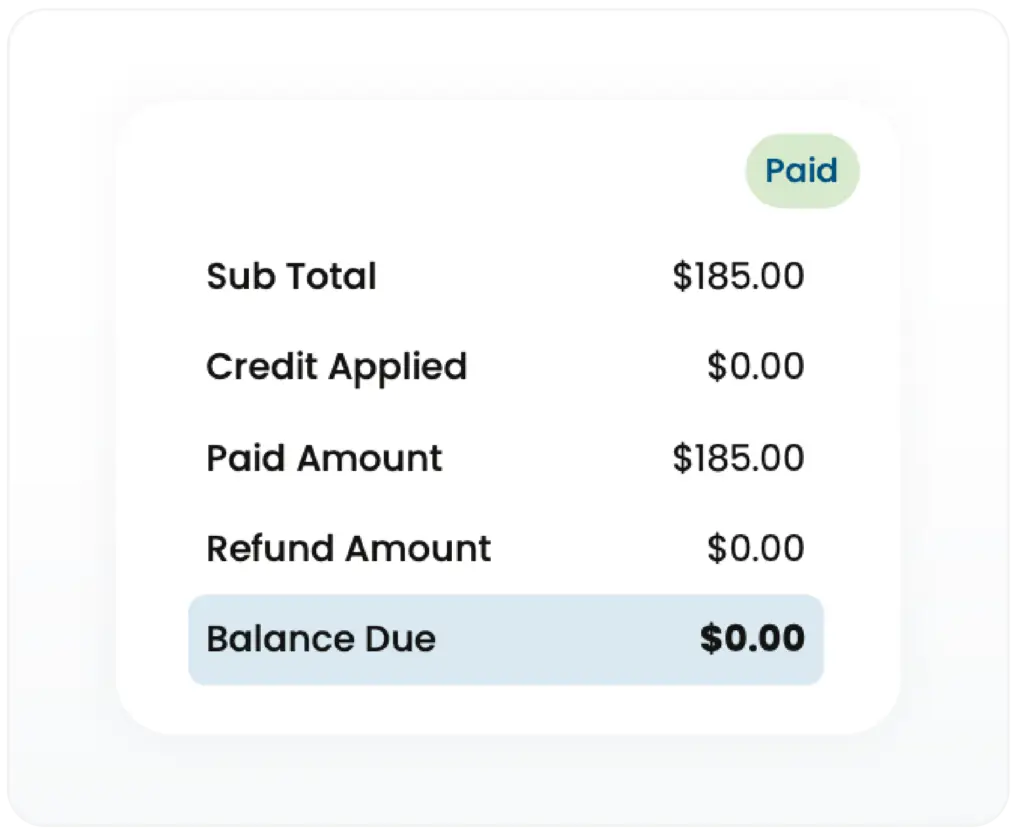Click "Amount" in the Paid Amount label
1024x835 pixels.
coord(370,458)
